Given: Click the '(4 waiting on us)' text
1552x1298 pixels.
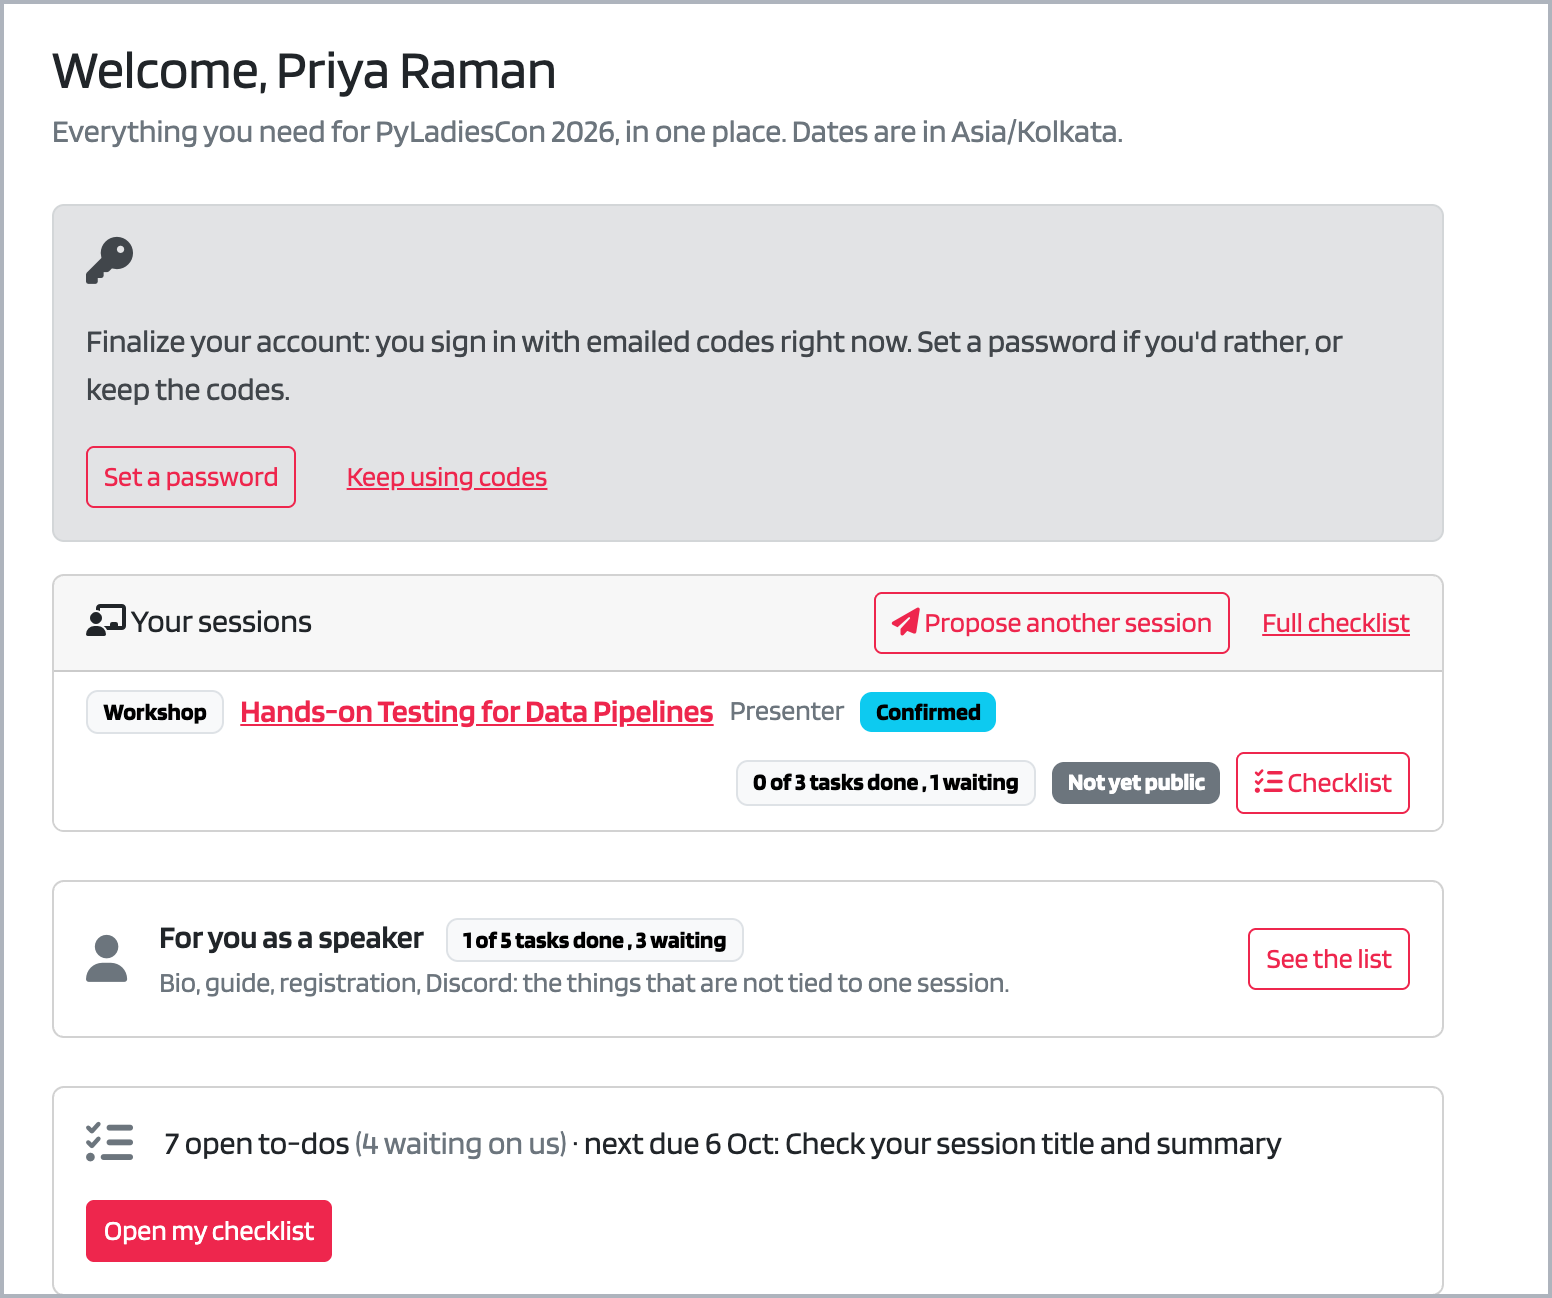Looking at the screenshot, I should (x=461, y=1143).
